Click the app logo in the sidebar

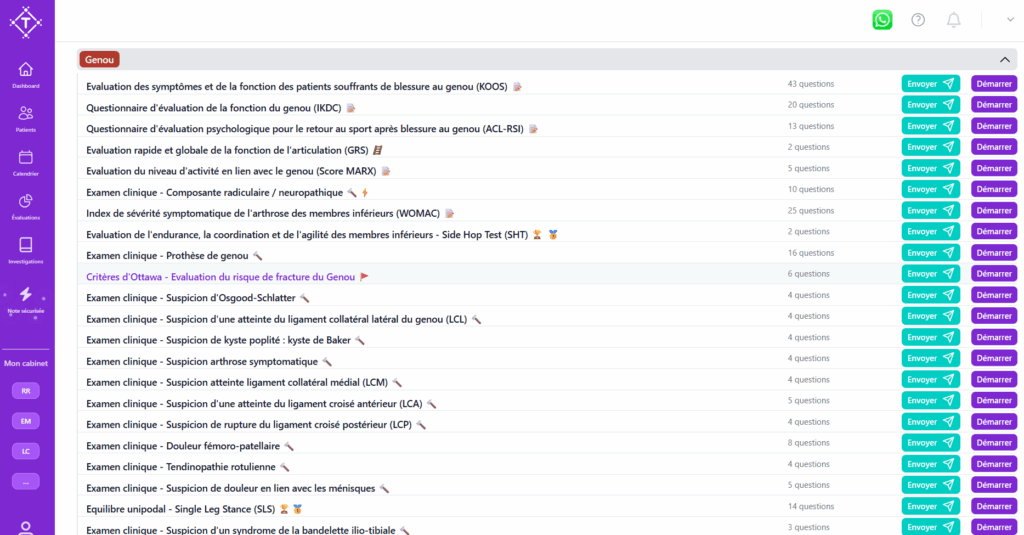pyautogui.click(x=26, y=23)
